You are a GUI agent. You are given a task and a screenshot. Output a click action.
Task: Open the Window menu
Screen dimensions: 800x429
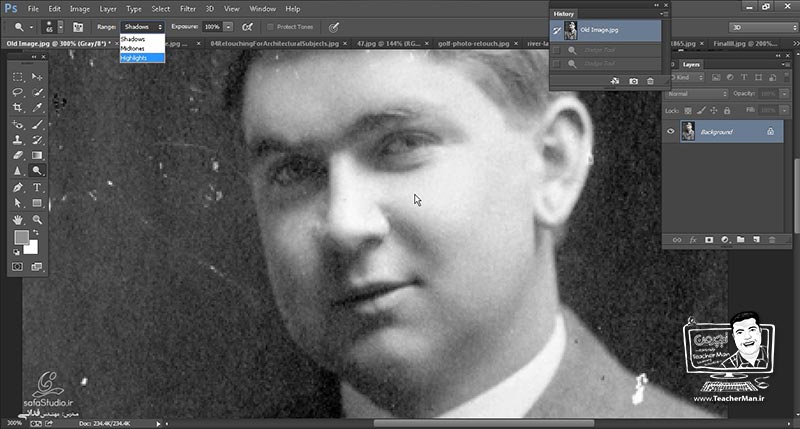262,9
